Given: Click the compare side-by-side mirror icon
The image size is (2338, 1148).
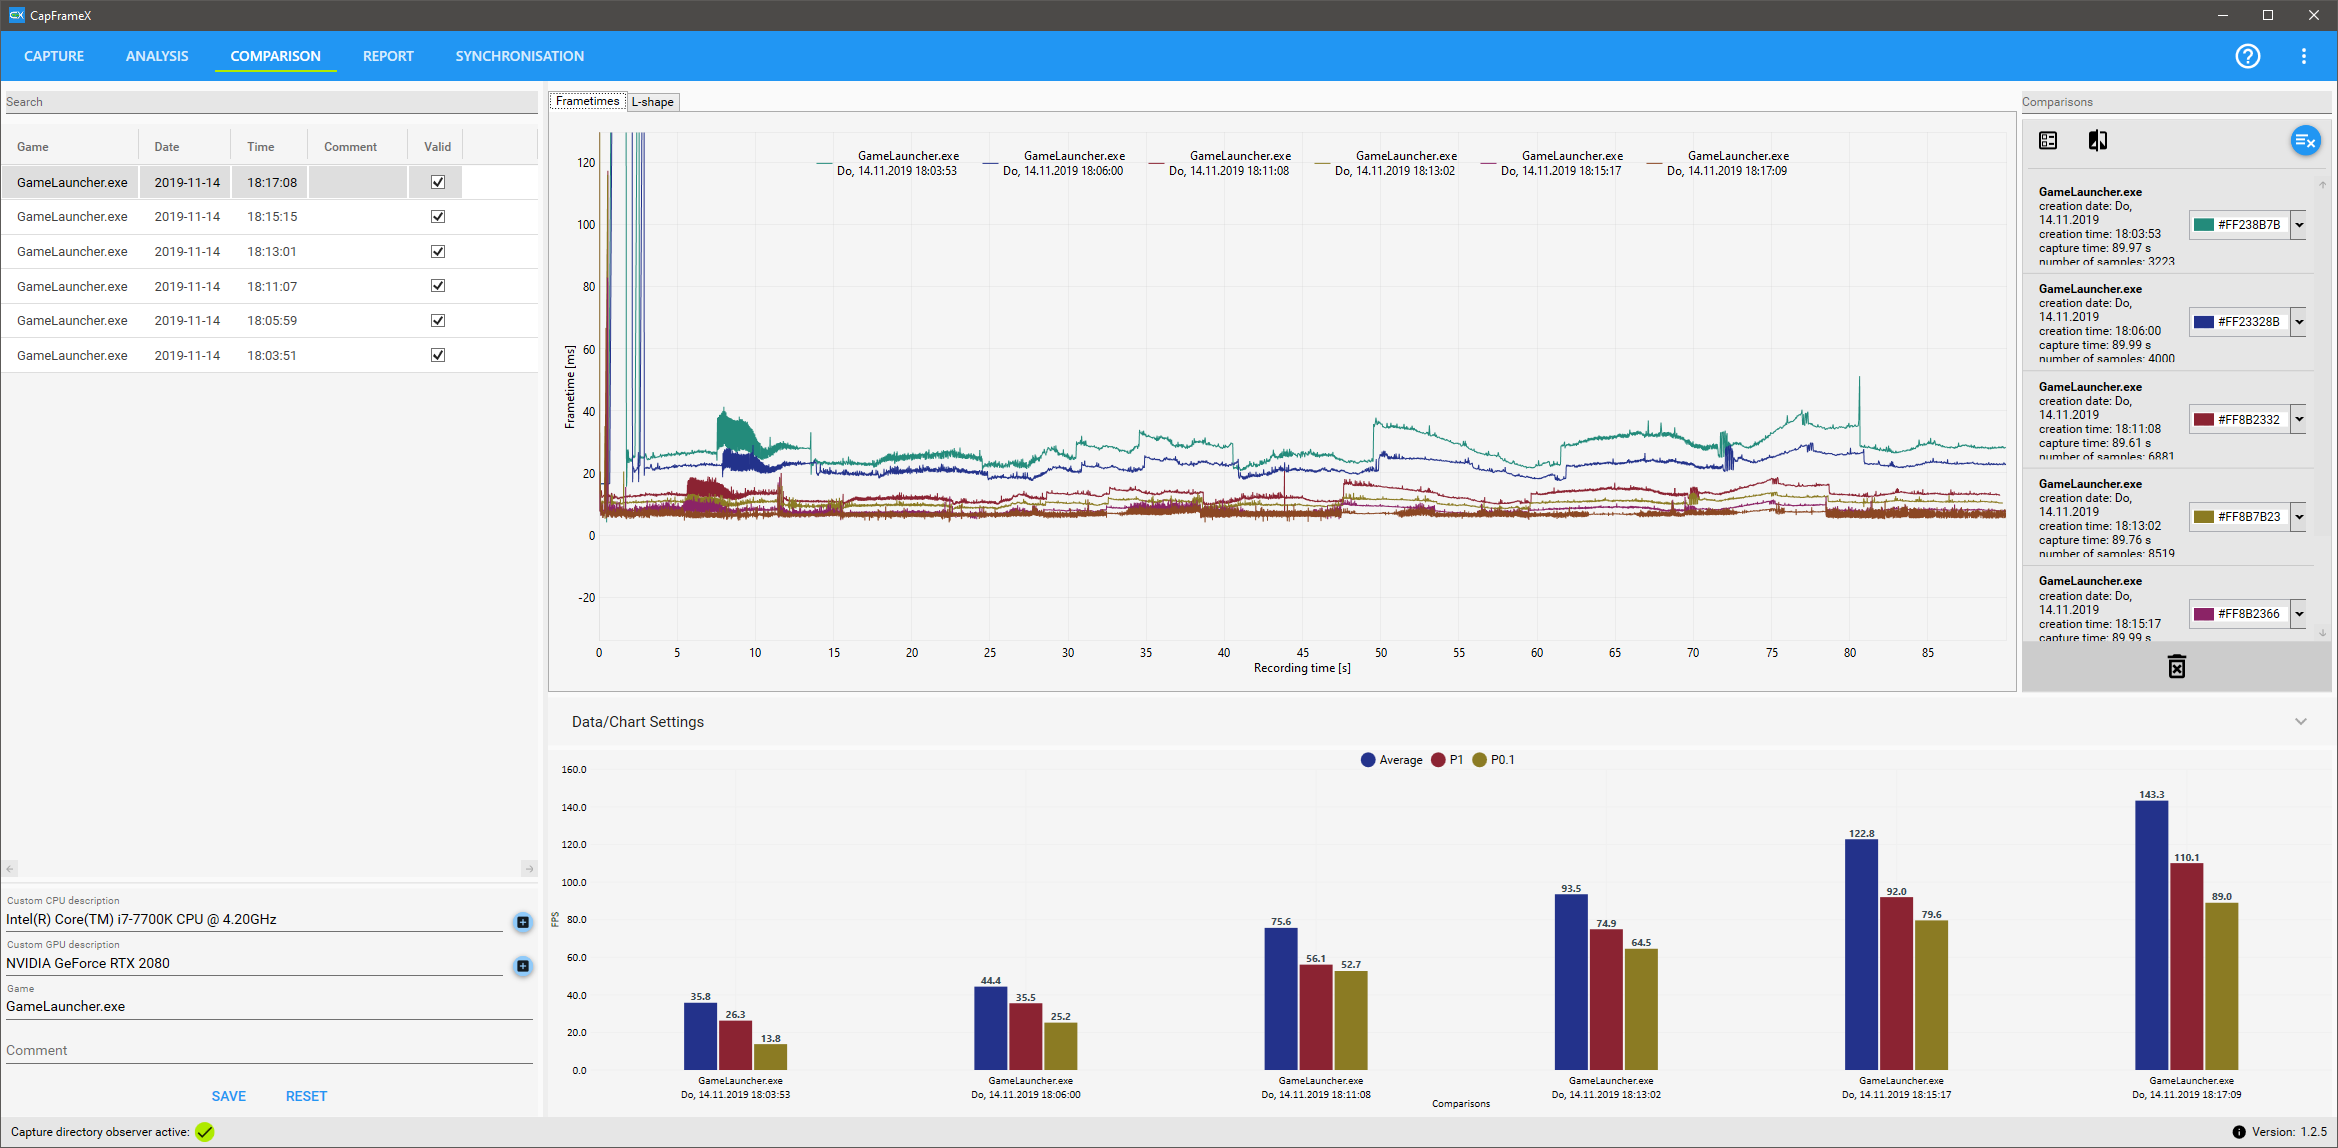Looking at the screenshot, I should point(2097,141).
